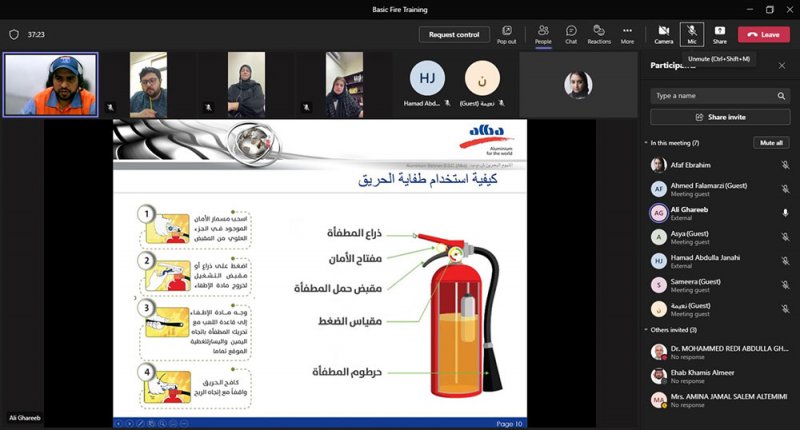
Task: Close the Participants panel
Action: click(782, 65)
